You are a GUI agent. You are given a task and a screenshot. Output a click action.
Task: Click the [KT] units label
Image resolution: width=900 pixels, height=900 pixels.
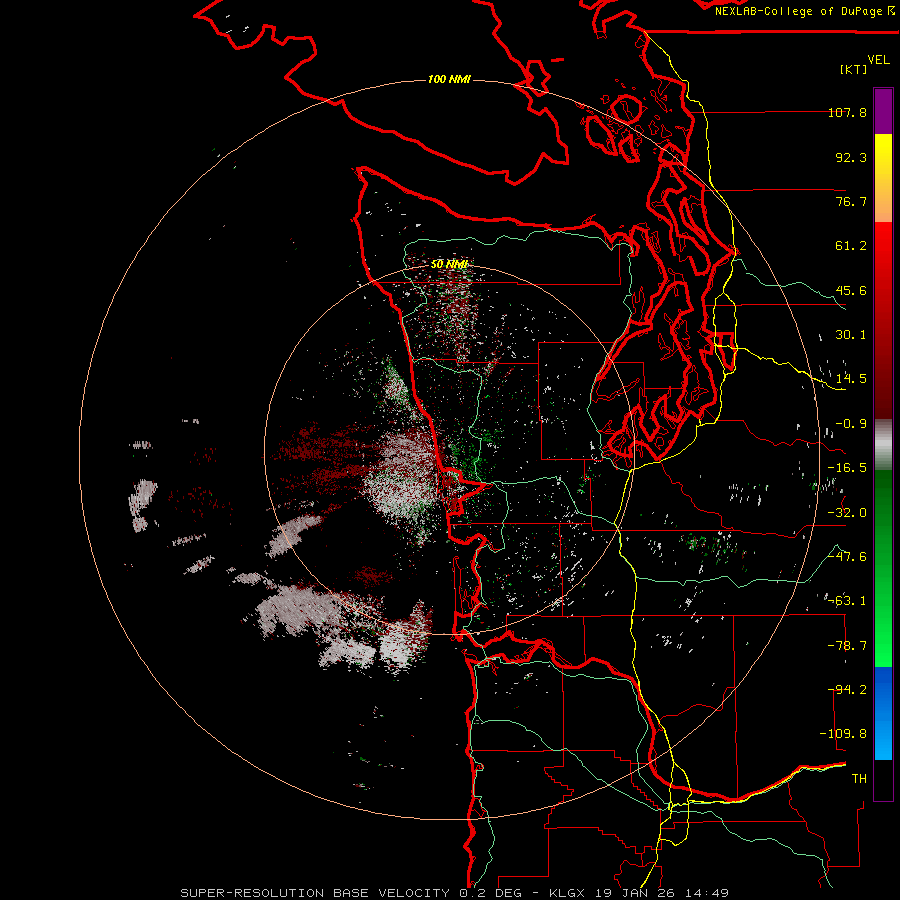coord(853,69)
